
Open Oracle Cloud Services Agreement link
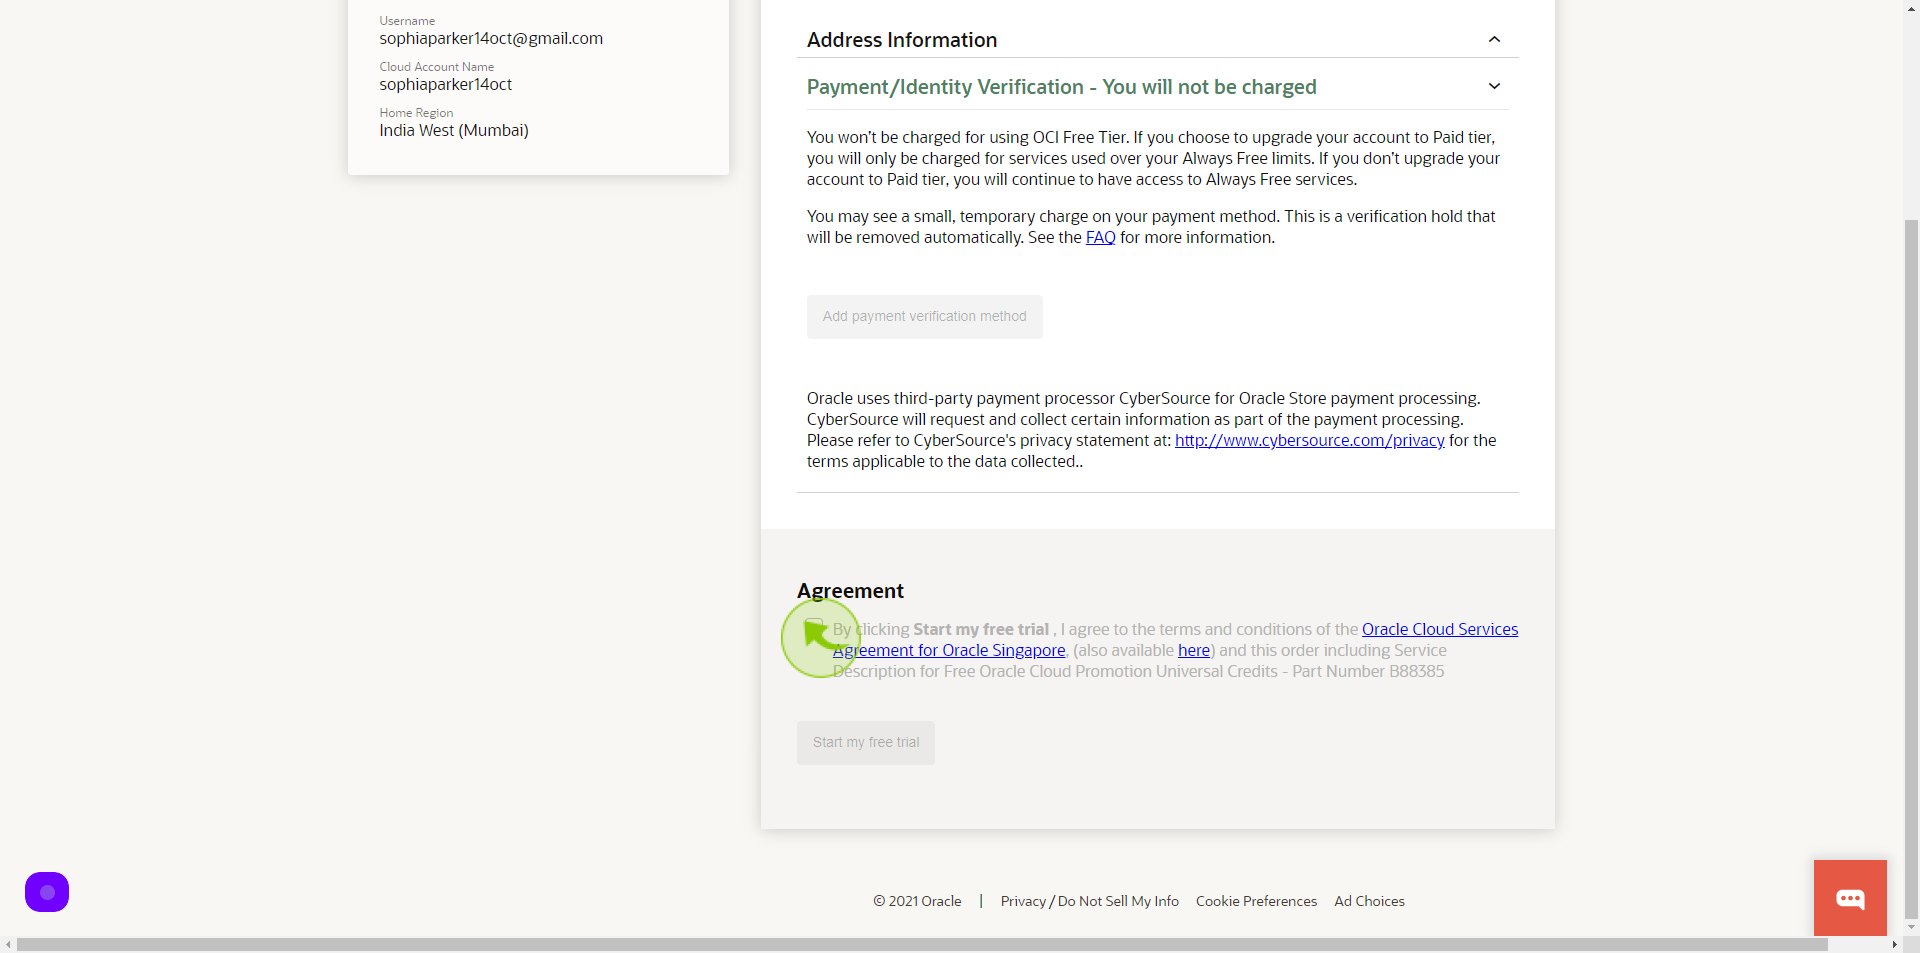tap(1440, 629)
